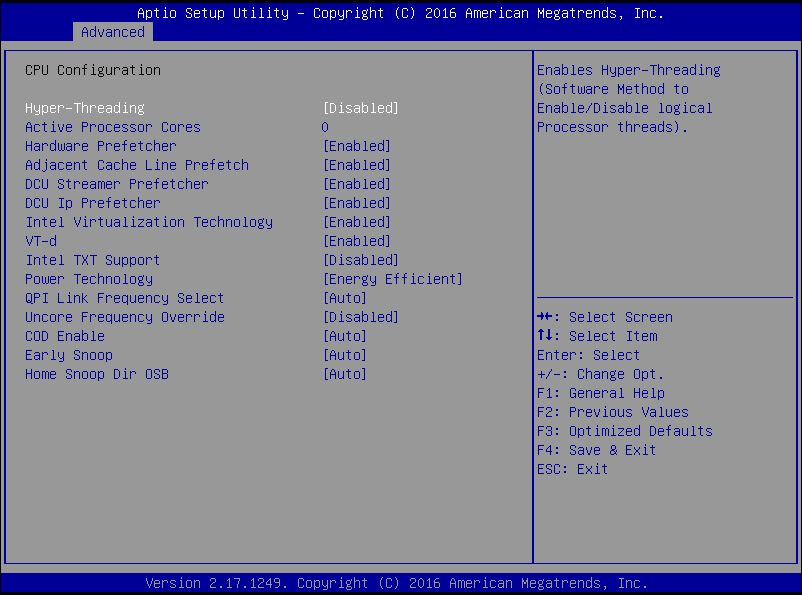802x595 pixels.
Task: Select Intel TXT Support label
Action: tap(93, 260)
